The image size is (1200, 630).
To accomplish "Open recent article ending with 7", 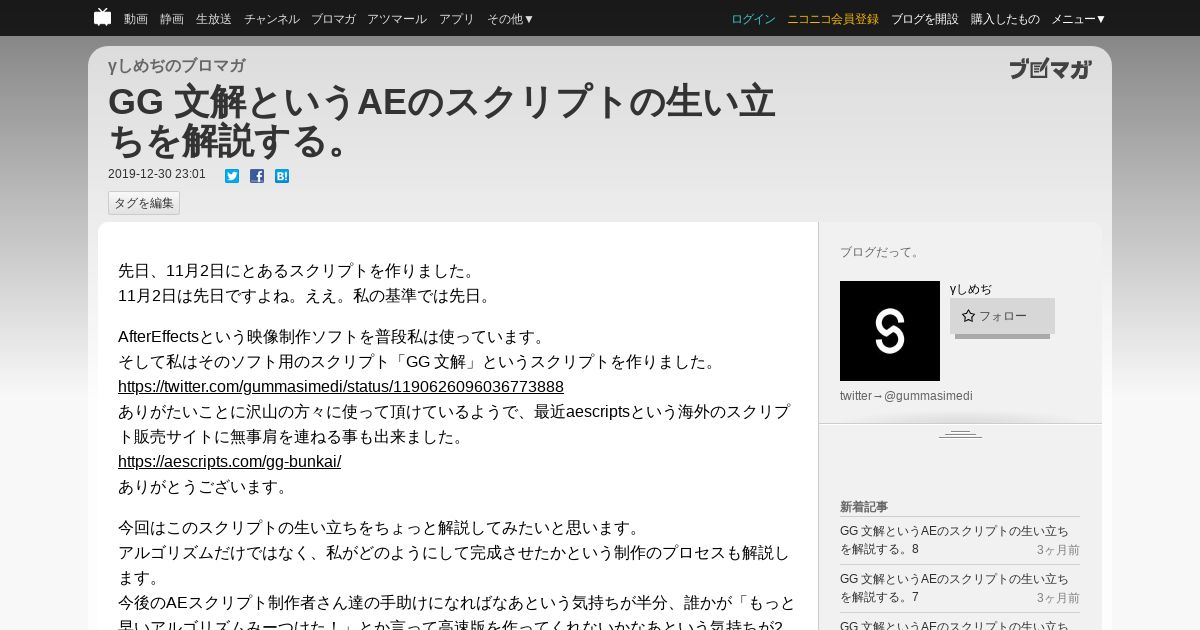I will [954, 588].
